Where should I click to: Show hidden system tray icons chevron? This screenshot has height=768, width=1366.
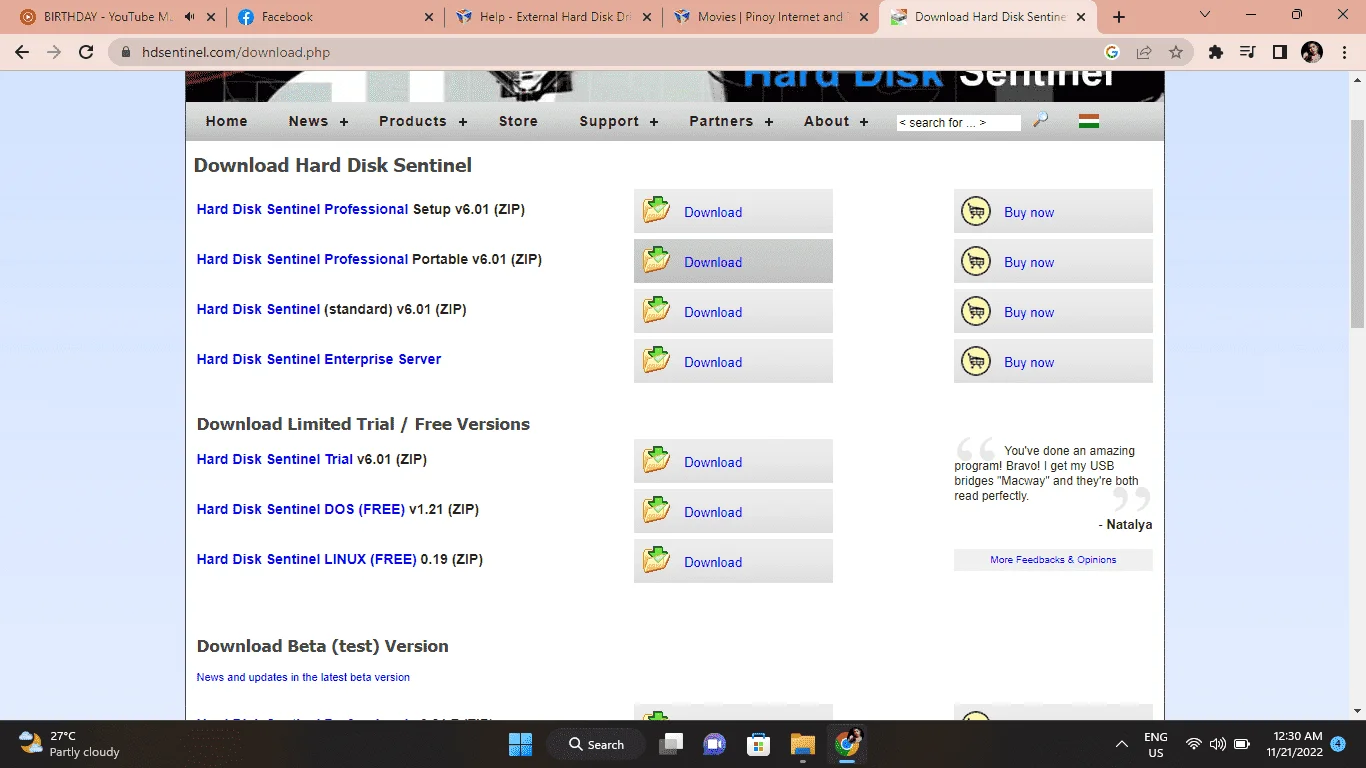pyautogui.click(x=1122, y=744)
